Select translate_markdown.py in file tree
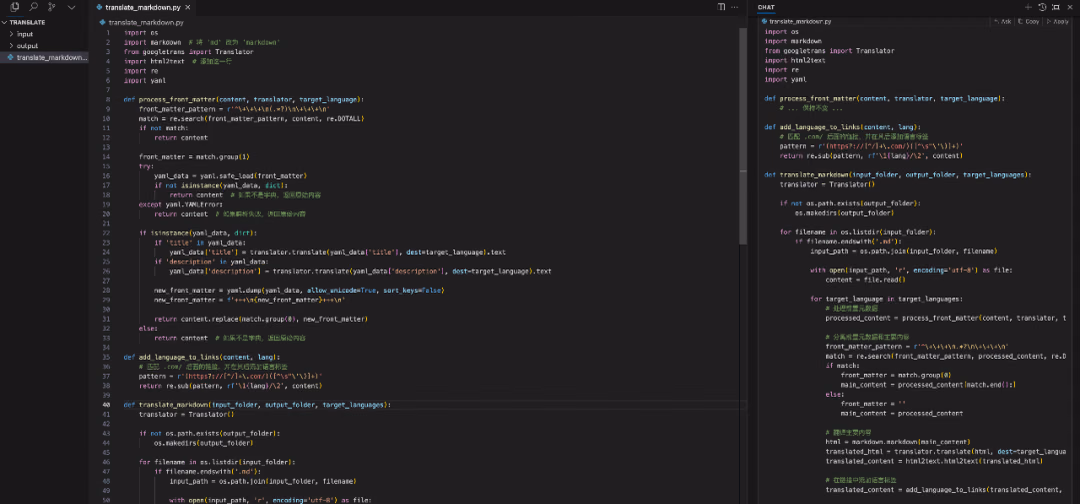 48,57
